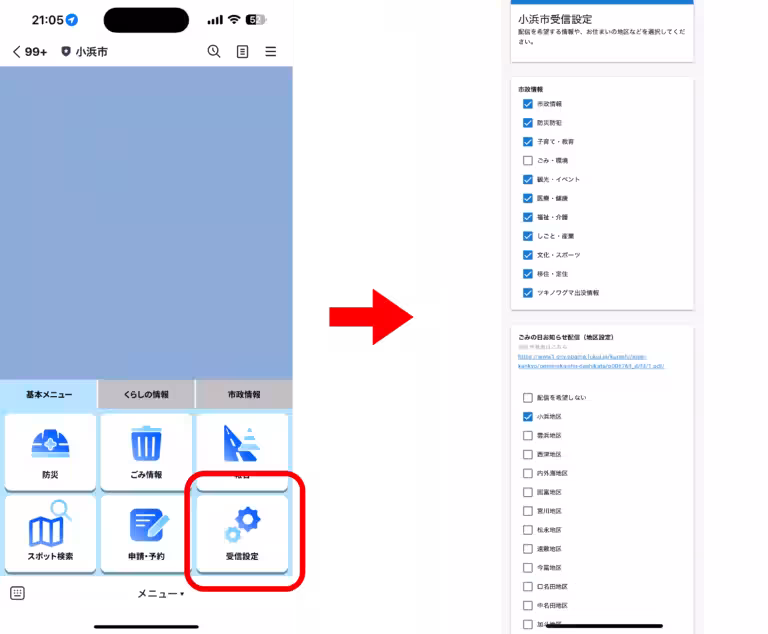Enable the ごみ・環境 checkbox
Image resolution: width=768 pixels, height=634 pixels.
(528, 160)
